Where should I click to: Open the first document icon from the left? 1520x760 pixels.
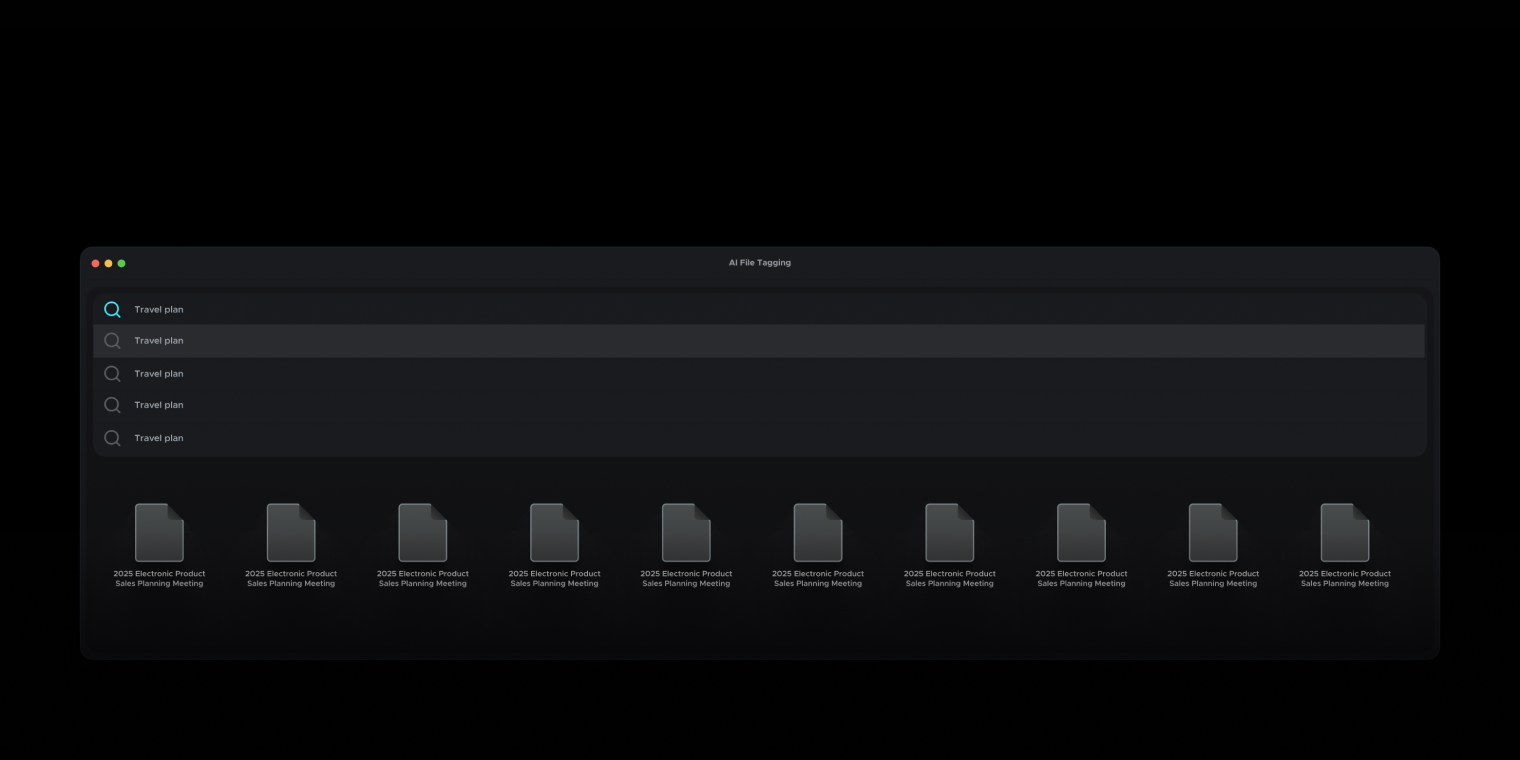tap(159, 532)
